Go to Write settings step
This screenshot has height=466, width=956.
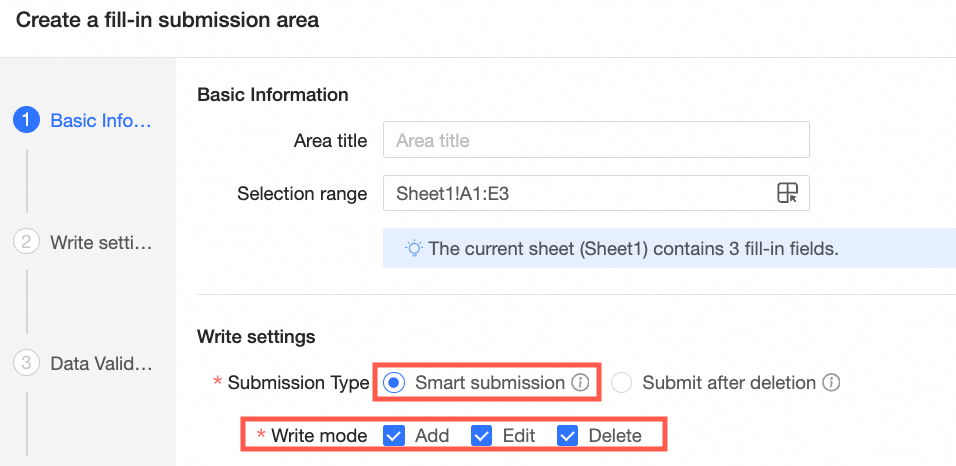pyautogui.click(x=101, y=242)
